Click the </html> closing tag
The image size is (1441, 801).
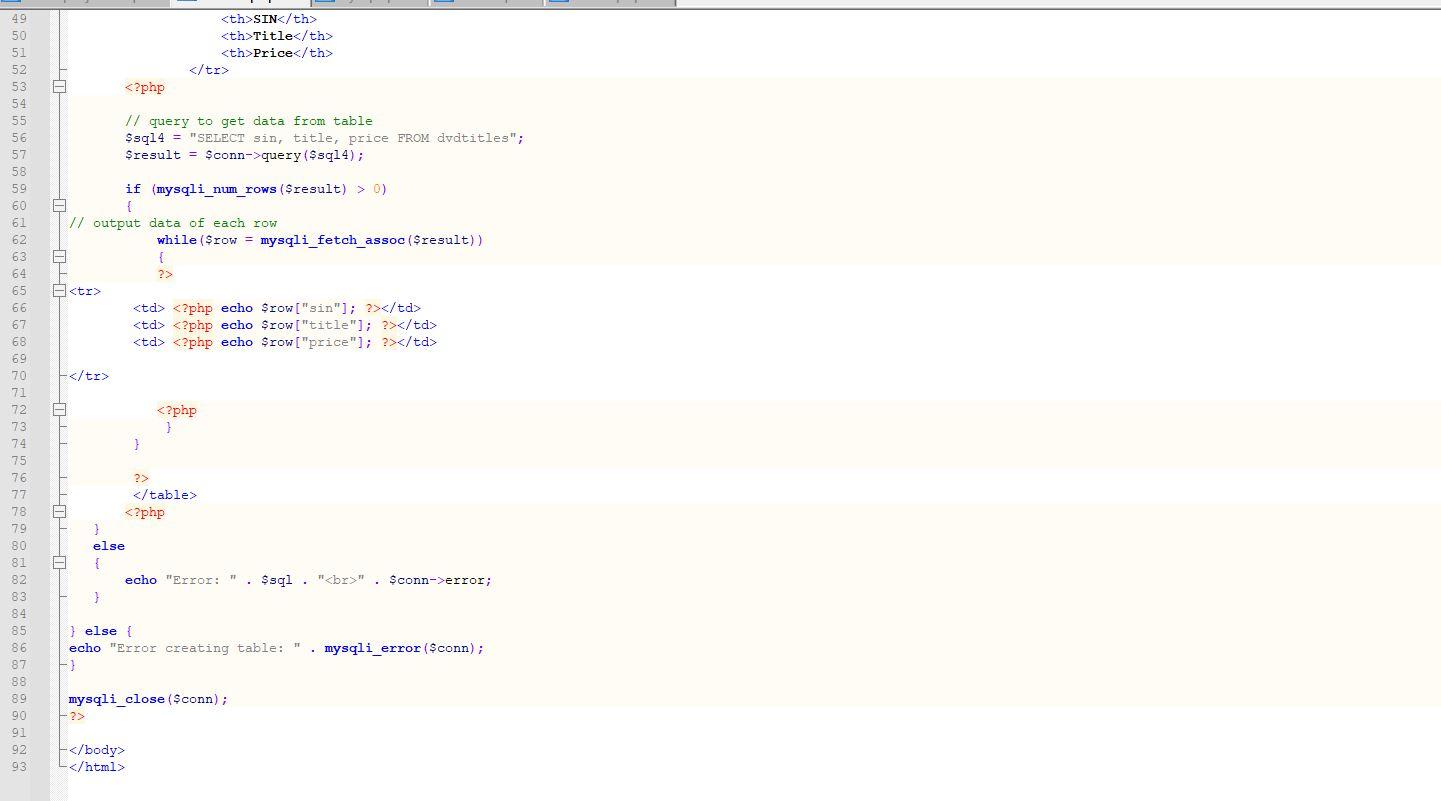[97, 767]
